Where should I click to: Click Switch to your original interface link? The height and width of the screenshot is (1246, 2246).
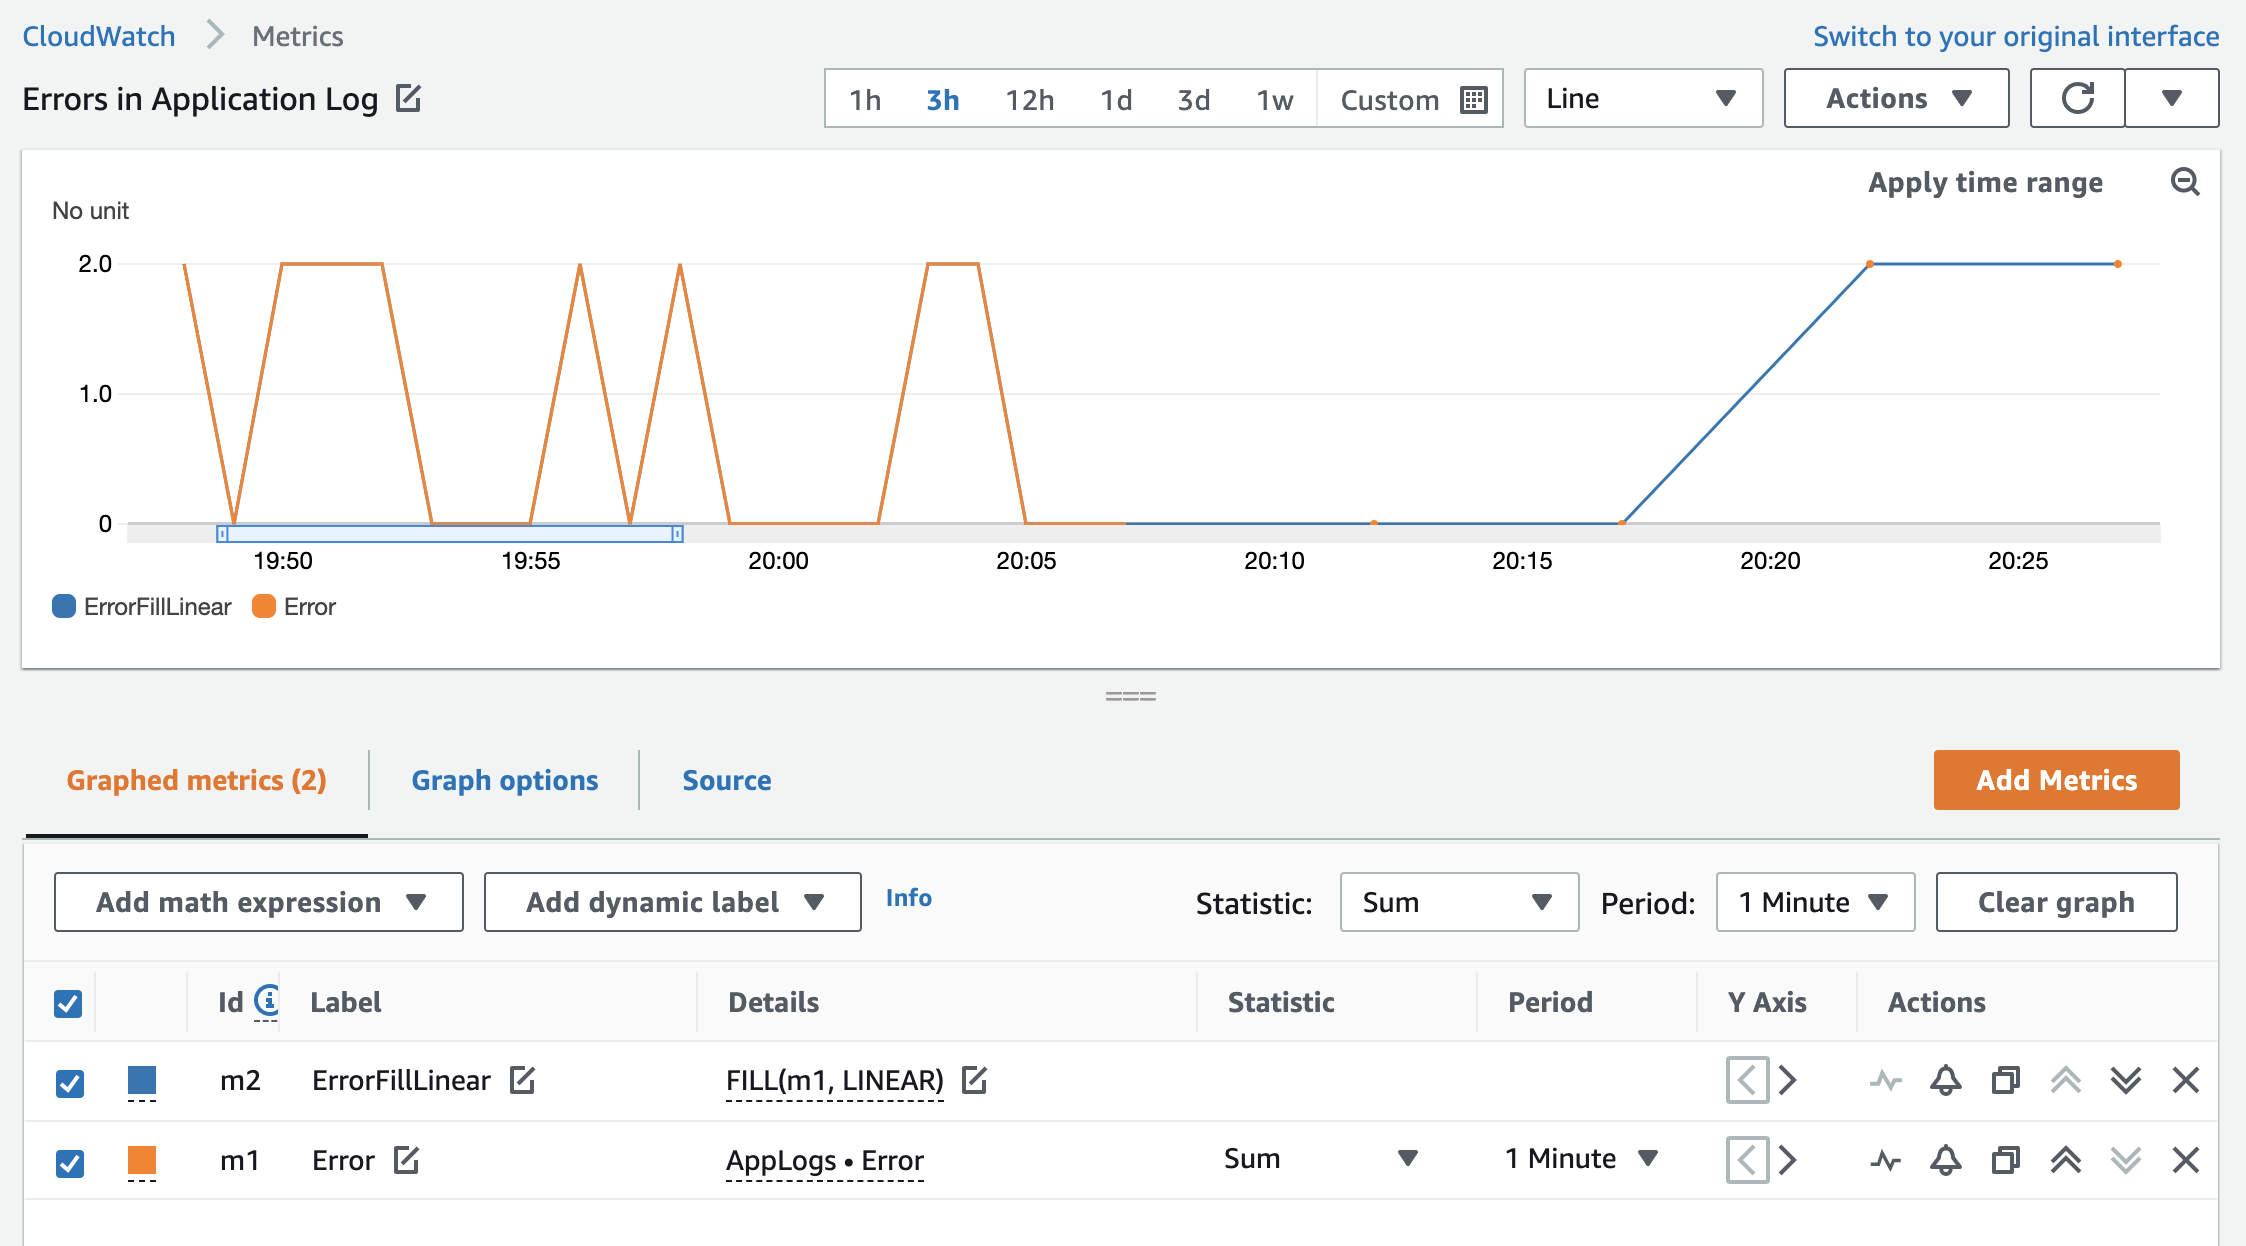[2016, 36]
